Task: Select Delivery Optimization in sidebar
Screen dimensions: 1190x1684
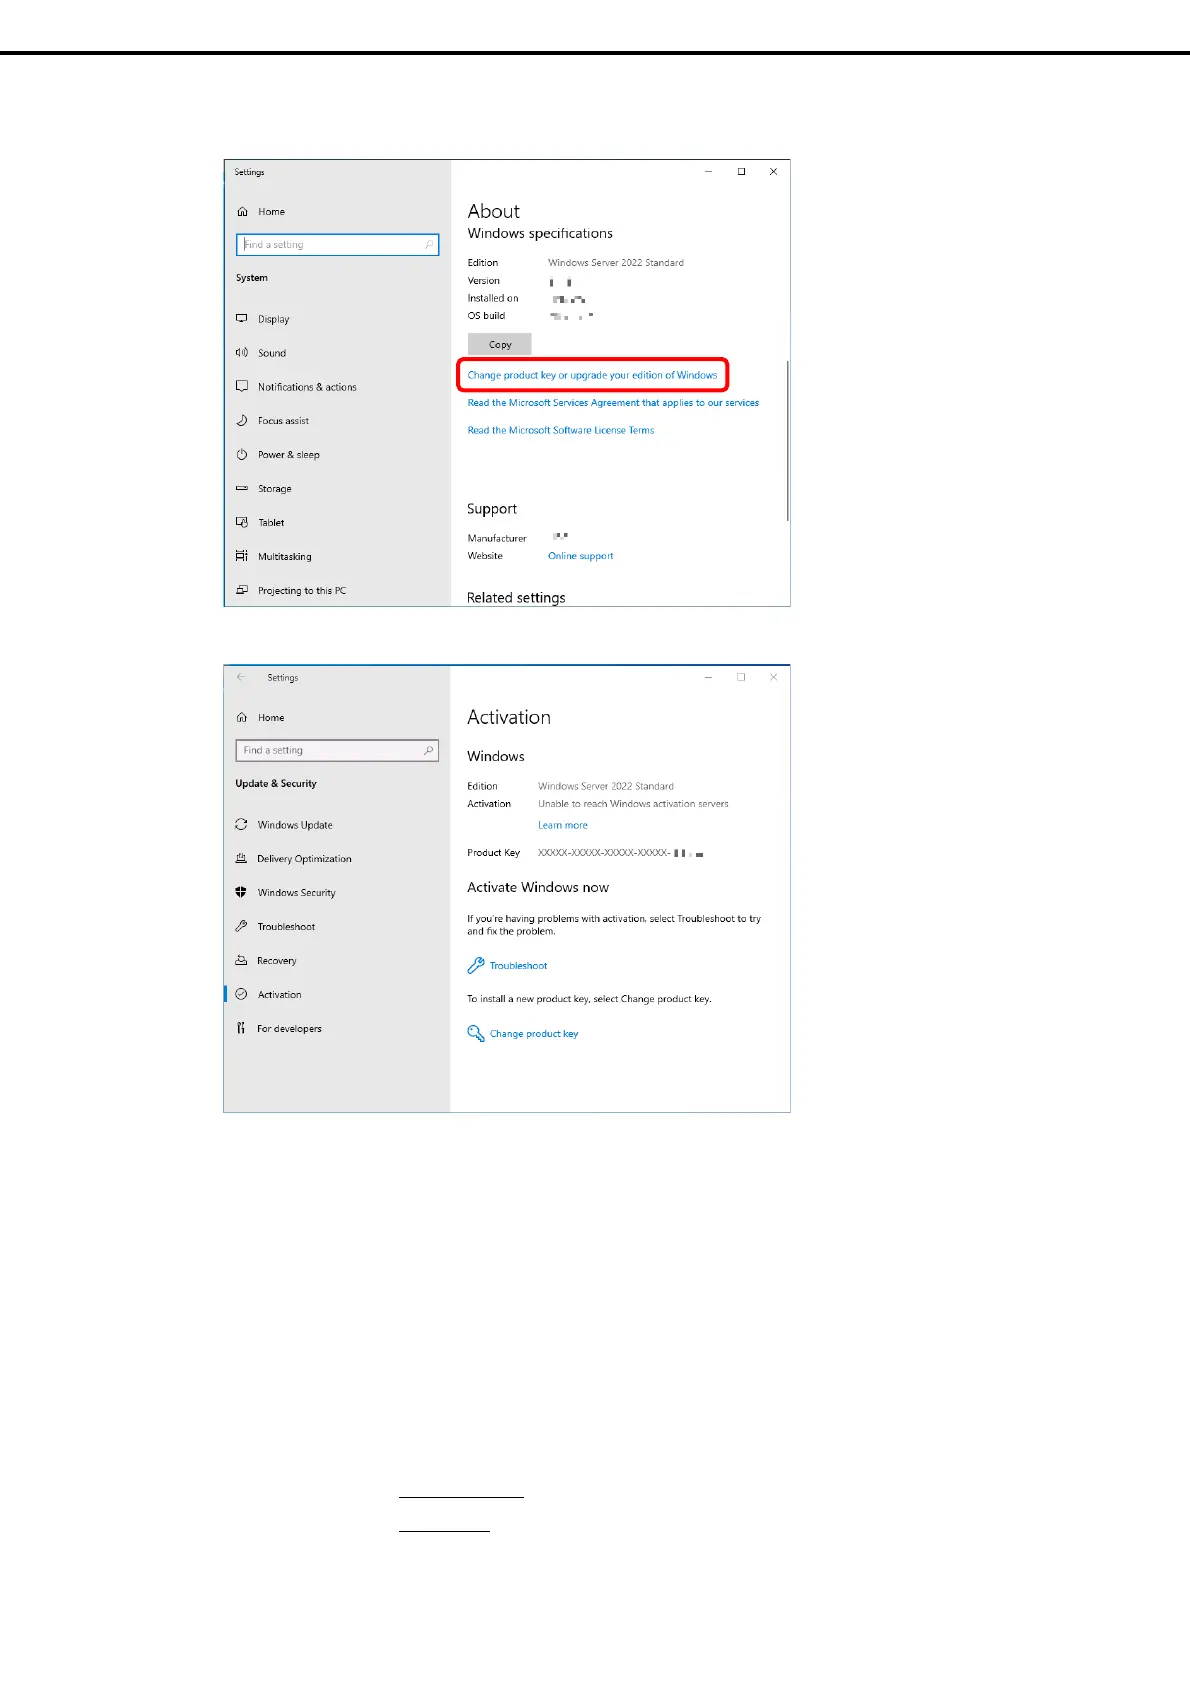Action: (304, 859)
